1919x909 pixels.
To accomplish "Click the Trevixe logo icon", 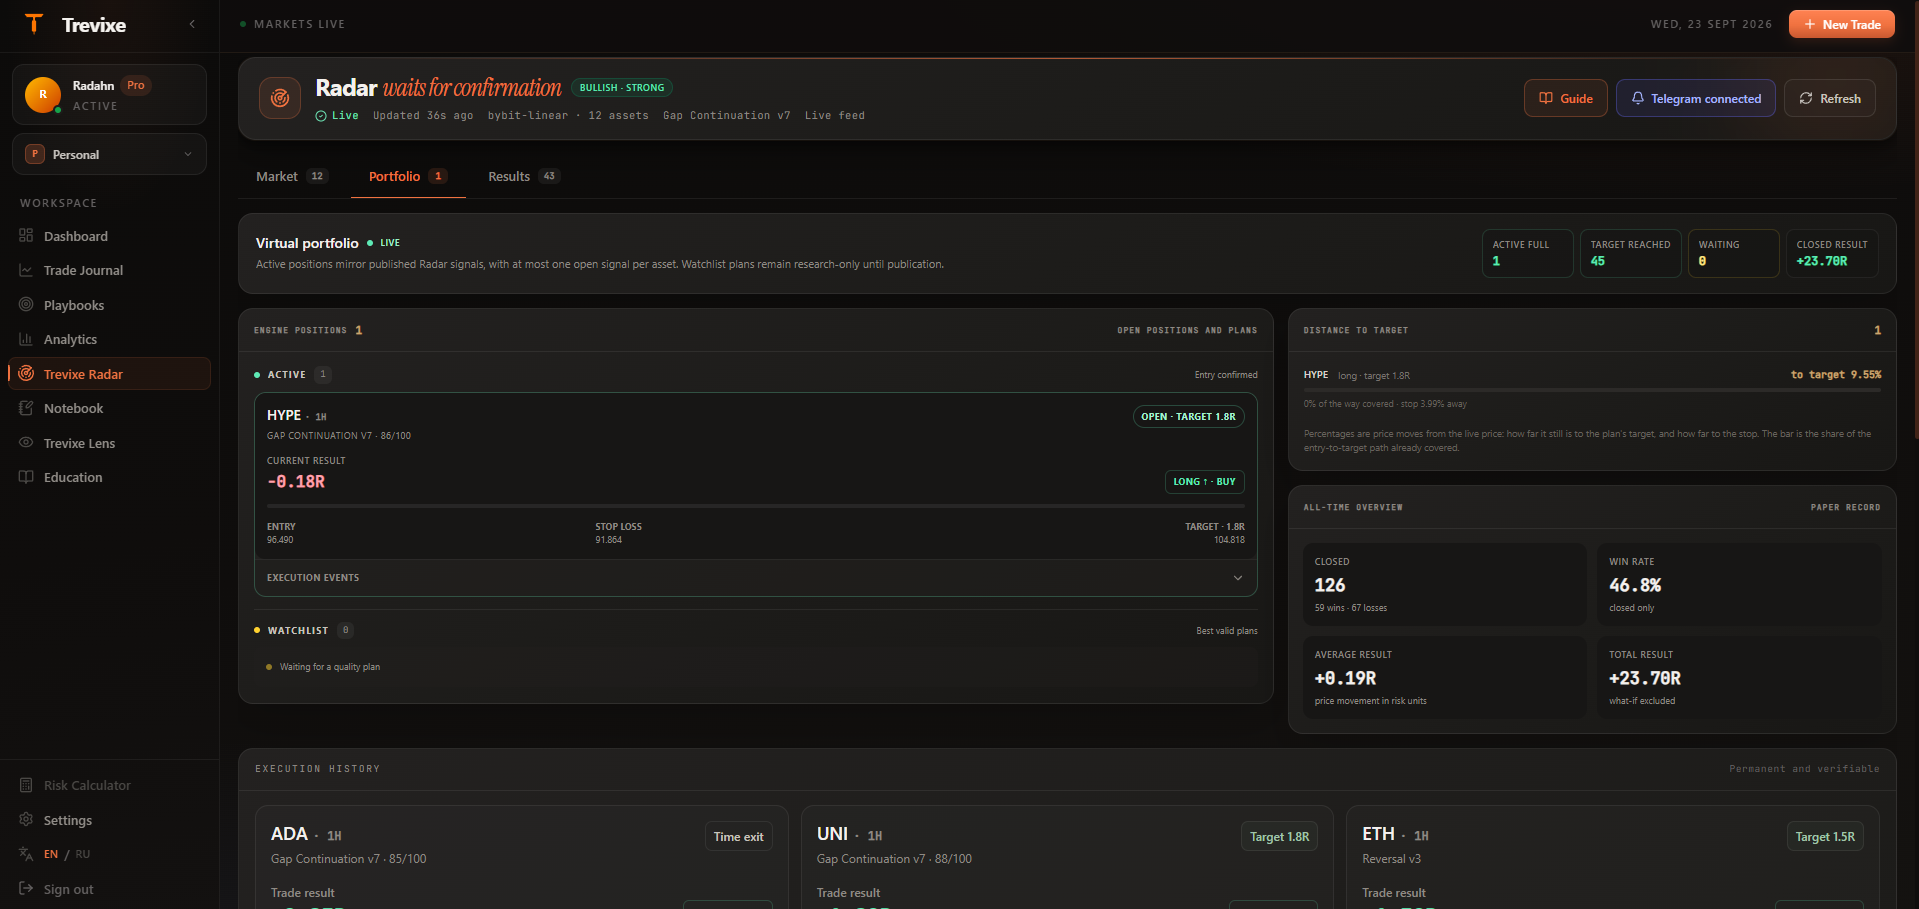I will 34,24.
